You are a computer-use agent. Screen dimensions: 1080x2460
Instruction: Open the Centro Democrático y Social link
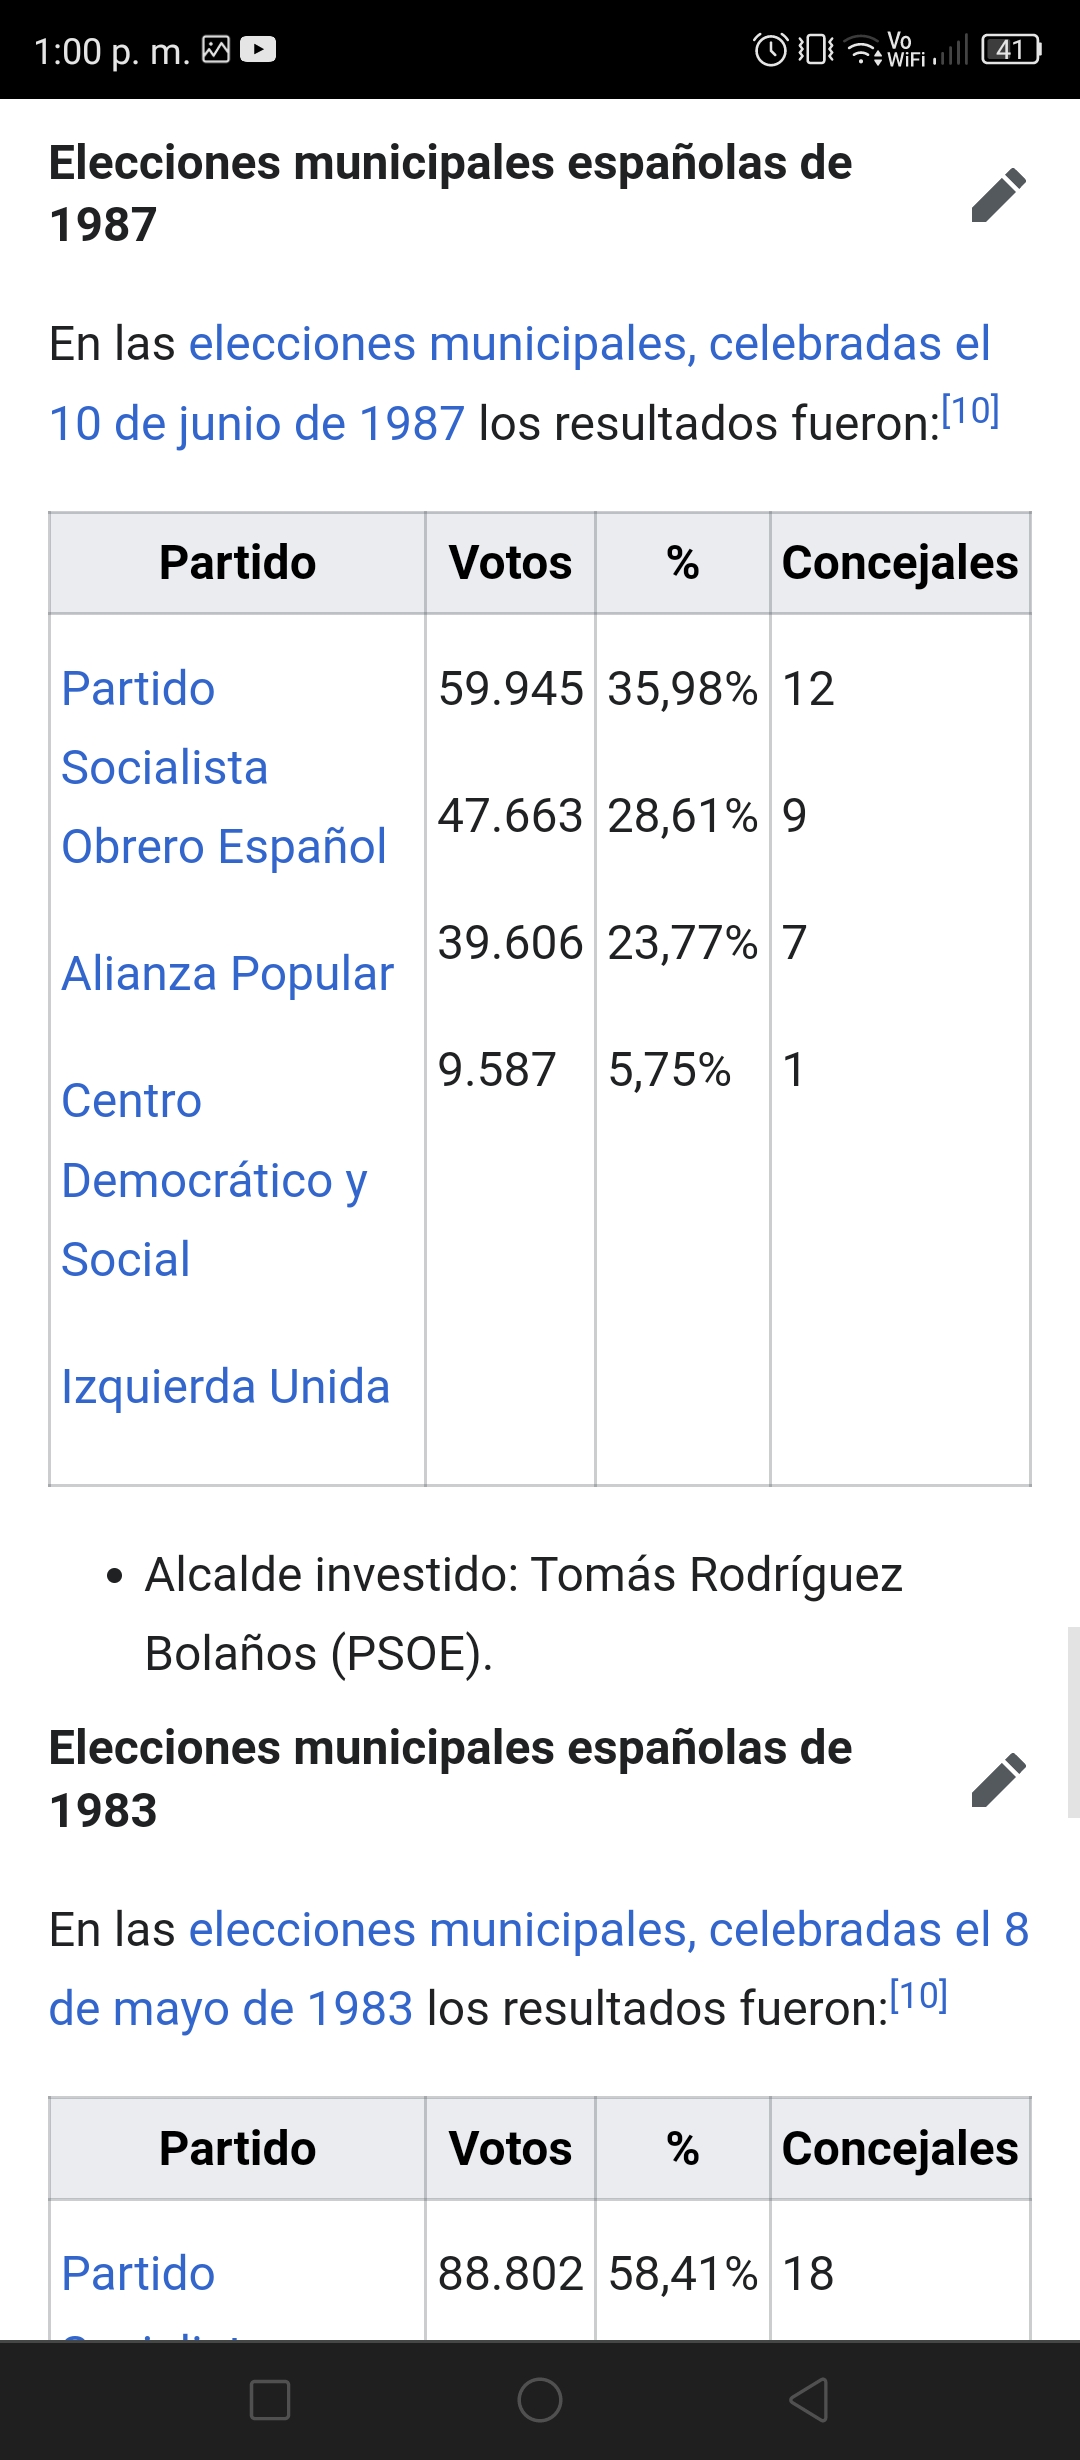click(x=214, y=1180)
